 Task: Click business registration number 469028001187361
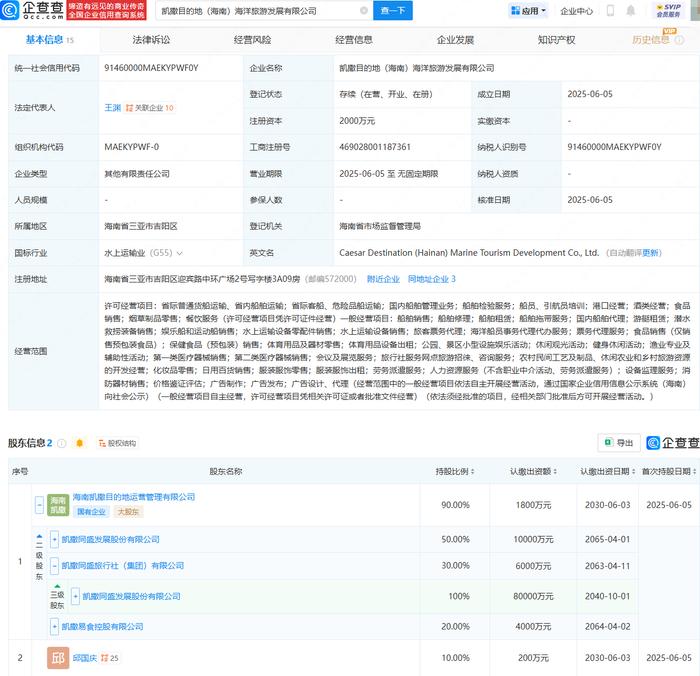pyautogui.click(x=375, y=147)
